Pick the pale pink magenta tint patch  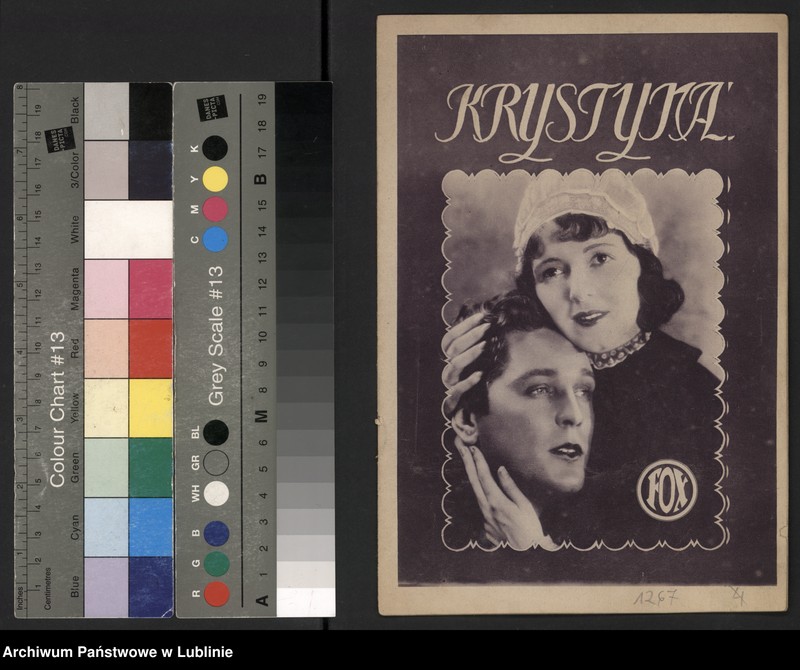point(106,289)
